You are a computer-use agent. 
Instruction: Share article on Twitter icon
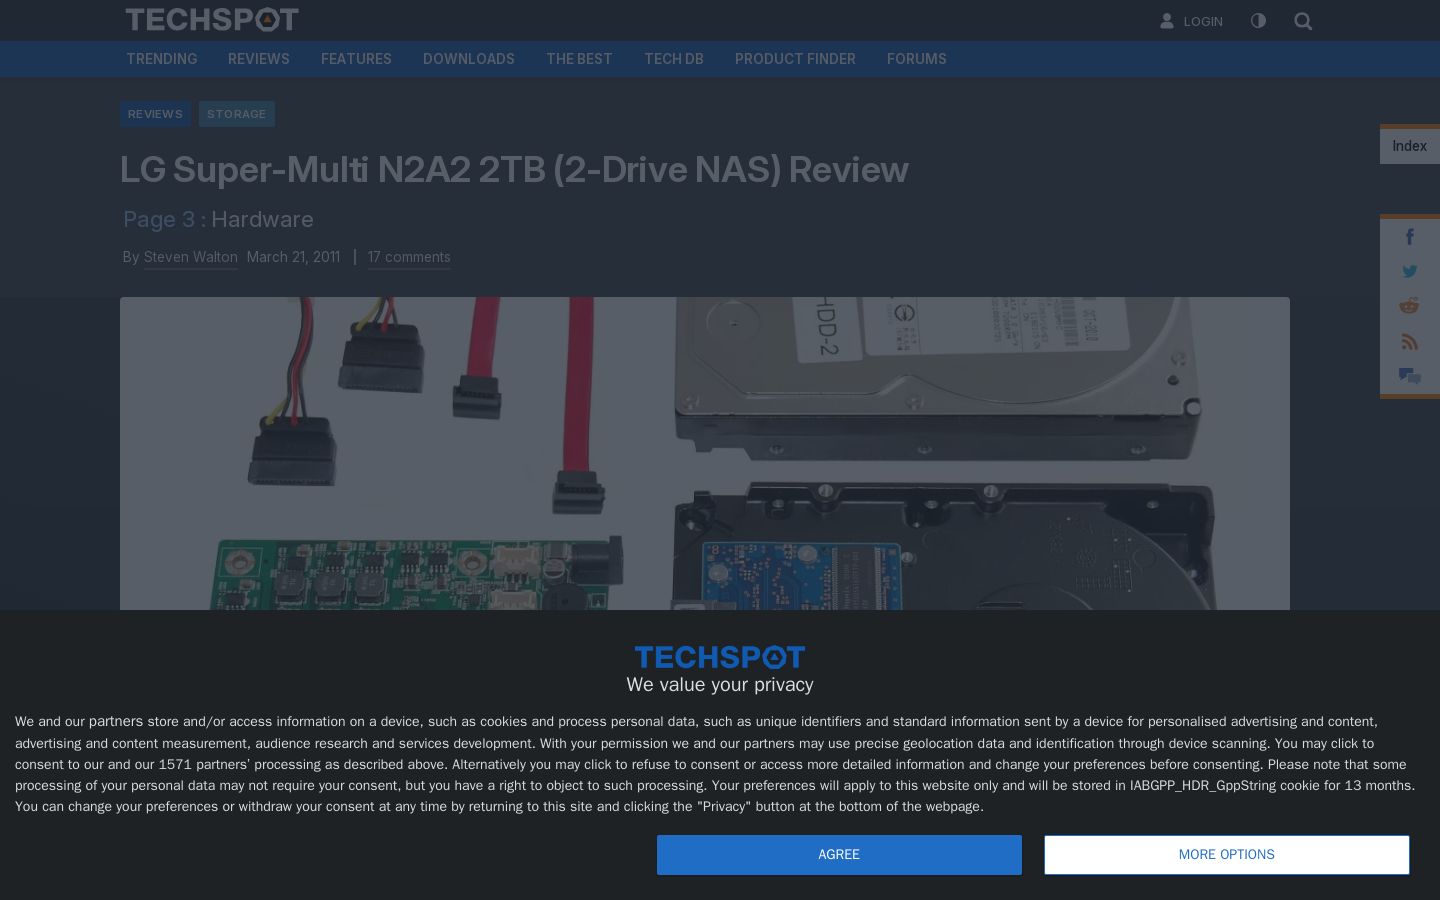click(1410, 271)
